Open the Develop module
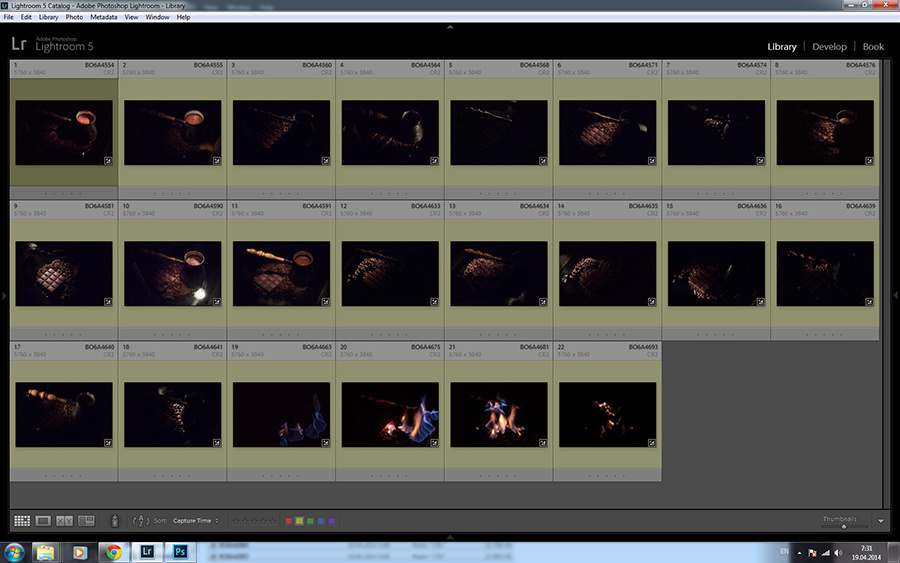This screenshot has height=563, width=900. (829, 47)
